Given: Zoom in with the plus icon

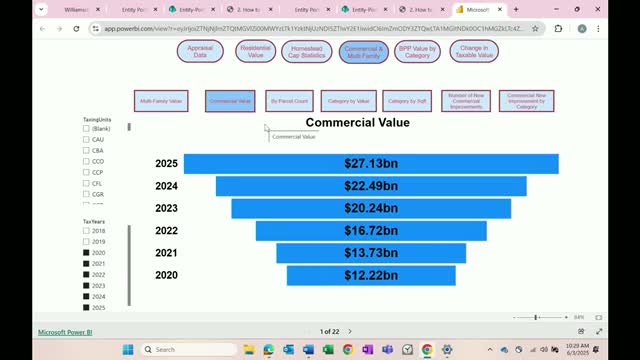Looking at the screenshot, I should pos(566,317).
